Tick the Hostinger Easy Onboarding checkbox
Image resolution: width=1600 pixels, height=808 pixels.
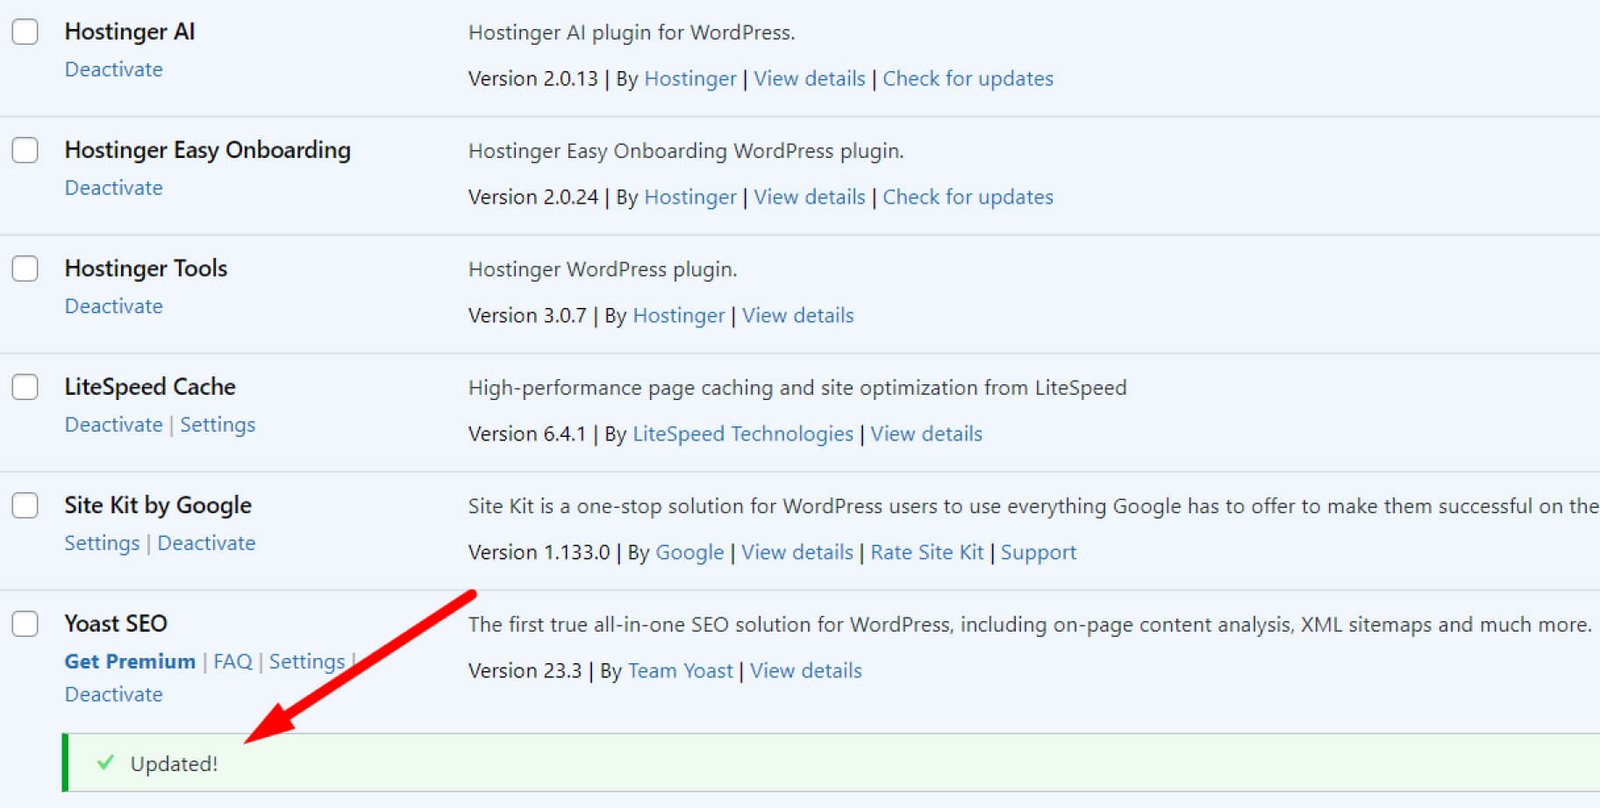[x=25, y=150]
